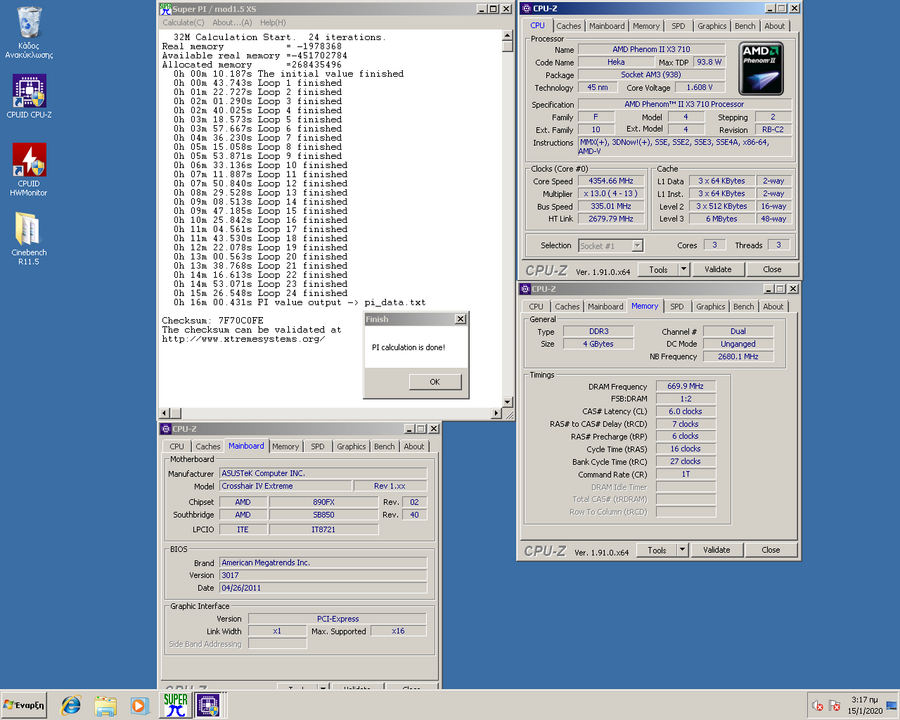The image size is (900, 720).
Task: Click Tools button in CPU-Z CPU window
Action: [x=658, y=269]
